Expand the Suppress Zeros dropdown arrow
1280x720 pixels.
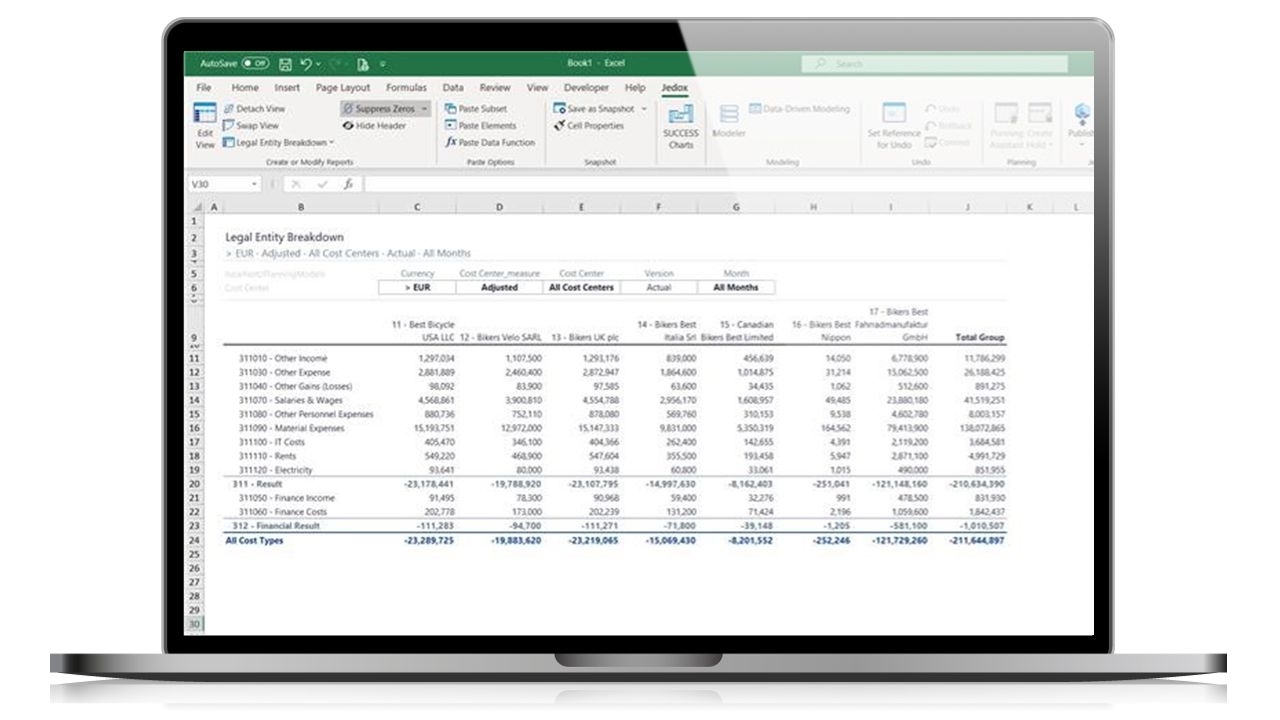pyautogui.click(x=424, y=109)
